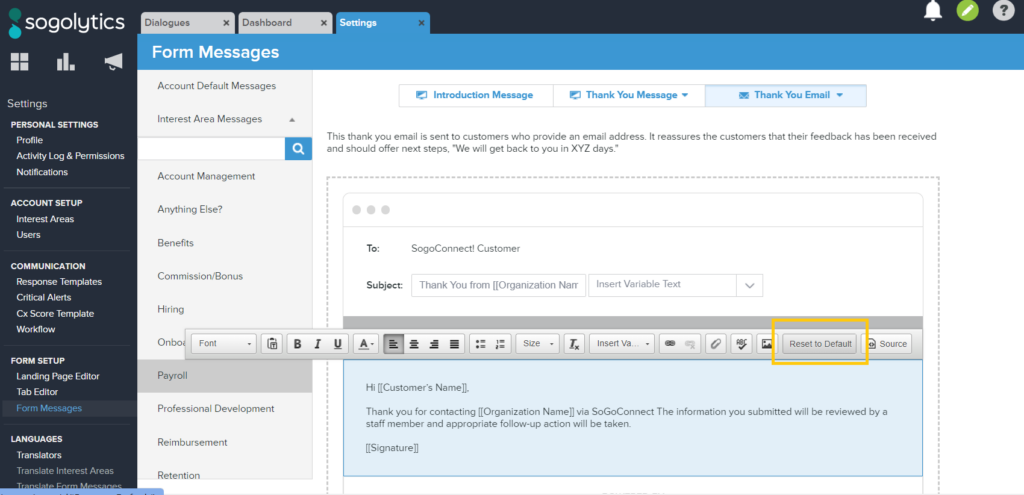Viewport: 1024px width, 495px height.
Task: Toggle underline formatting in the editor toolbar
Action: pyautogui.click(x=338, y=344)
